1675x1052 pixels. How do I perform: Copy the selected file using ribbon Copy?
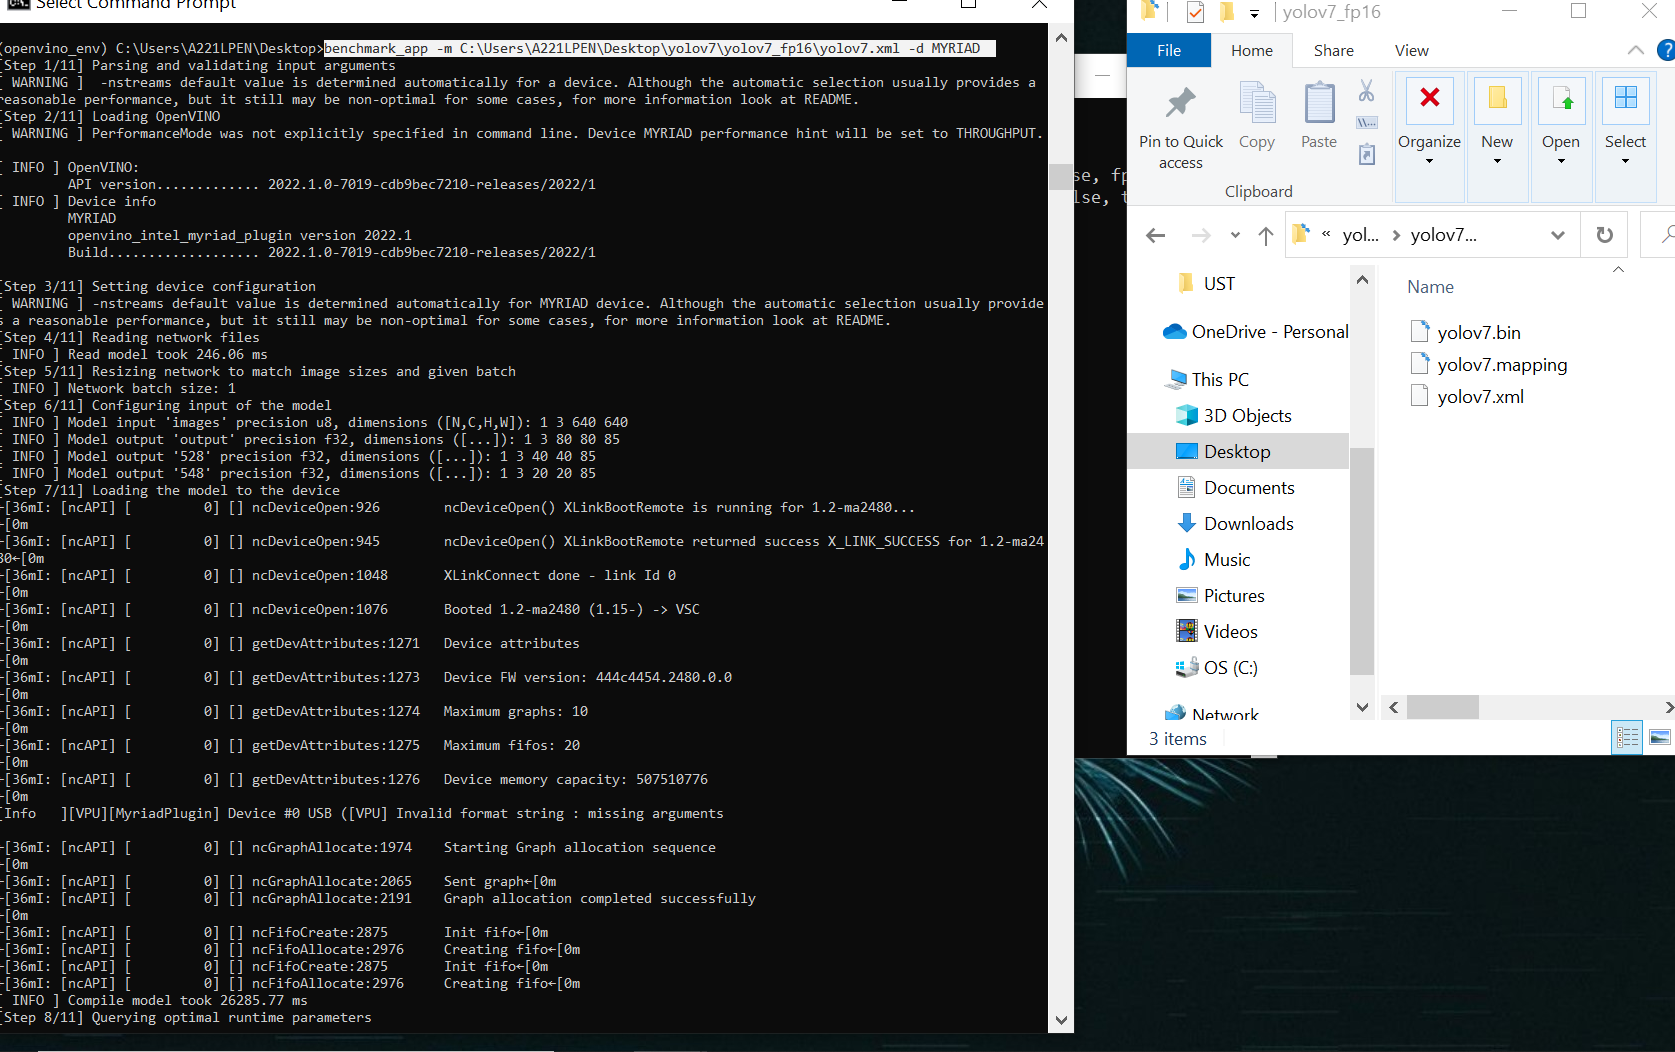tap(1256, 113)
